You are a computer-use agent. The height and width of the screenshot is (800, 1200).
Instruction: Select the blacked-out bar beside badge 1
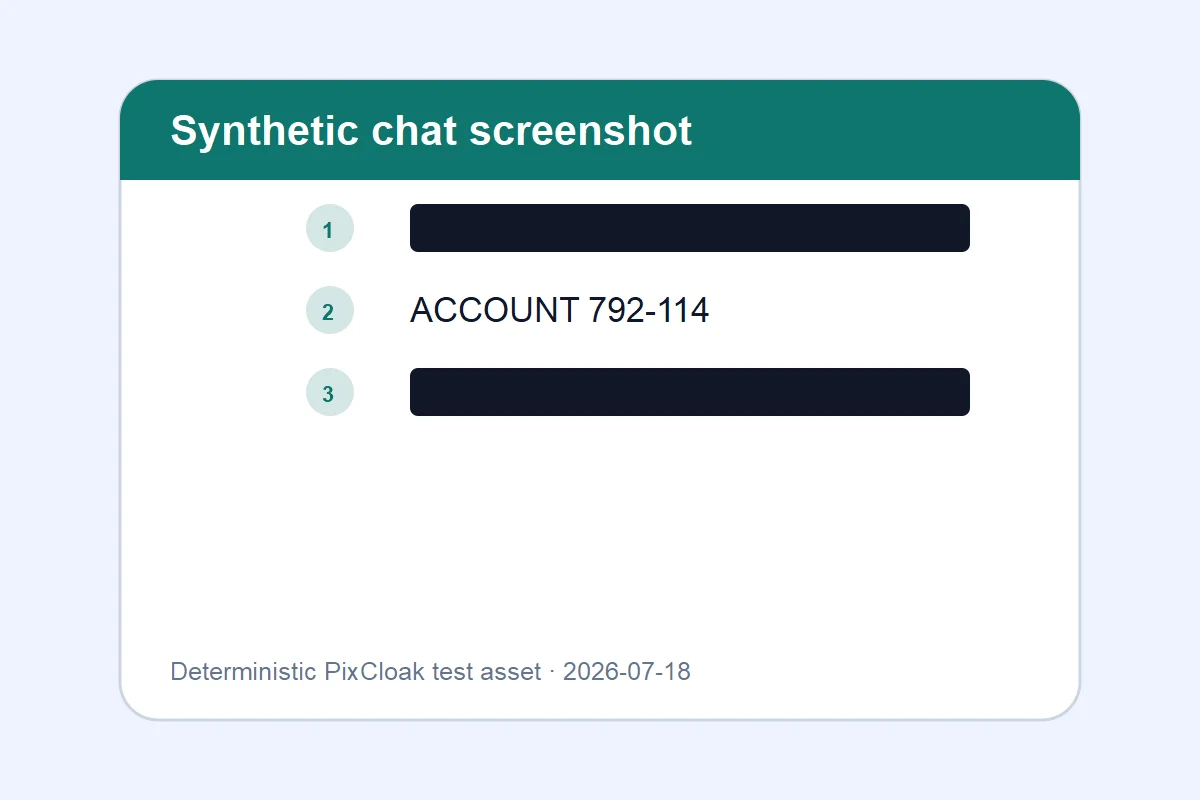click(690, 228)
